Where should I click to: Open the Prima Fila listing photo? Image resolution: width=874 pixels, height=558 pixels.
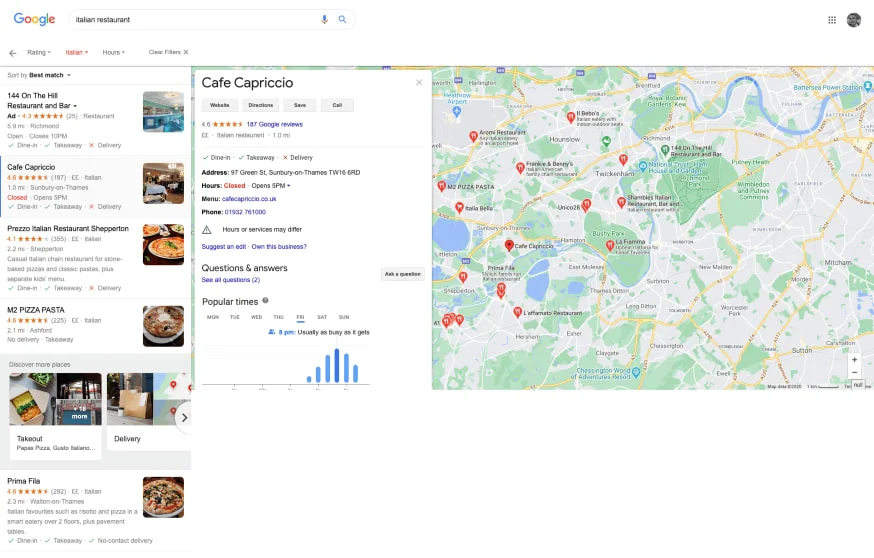tap(163, 497)
